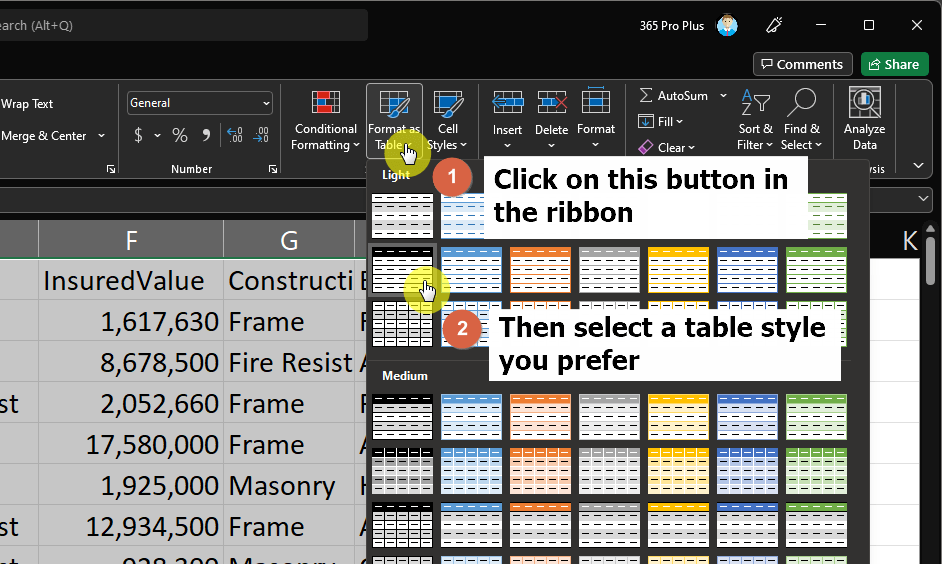Open the Comments pane

tap(803, 64)
